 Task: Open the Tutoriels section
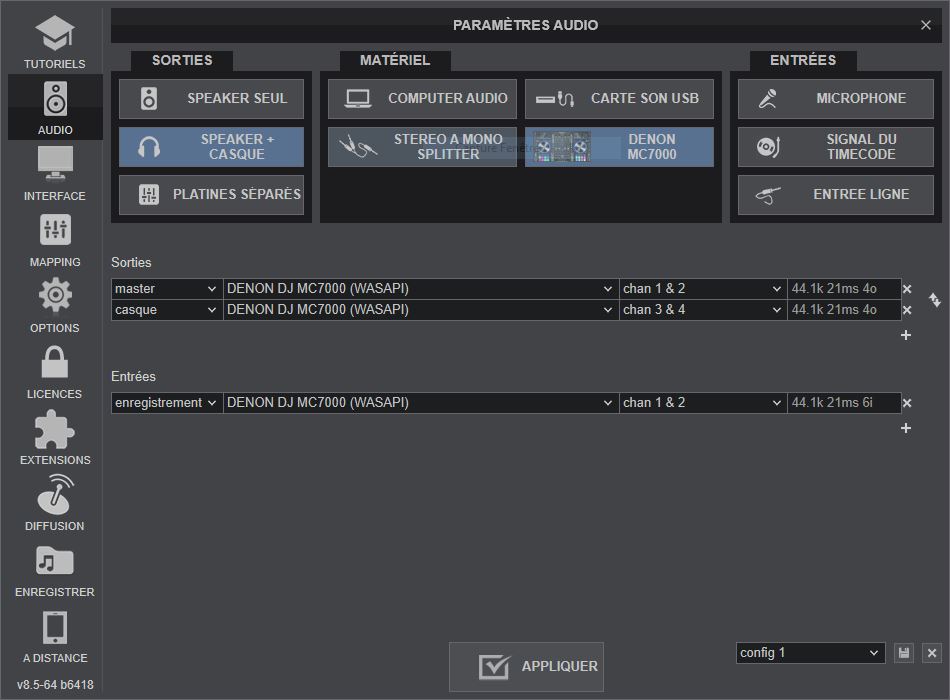(55, 41)
